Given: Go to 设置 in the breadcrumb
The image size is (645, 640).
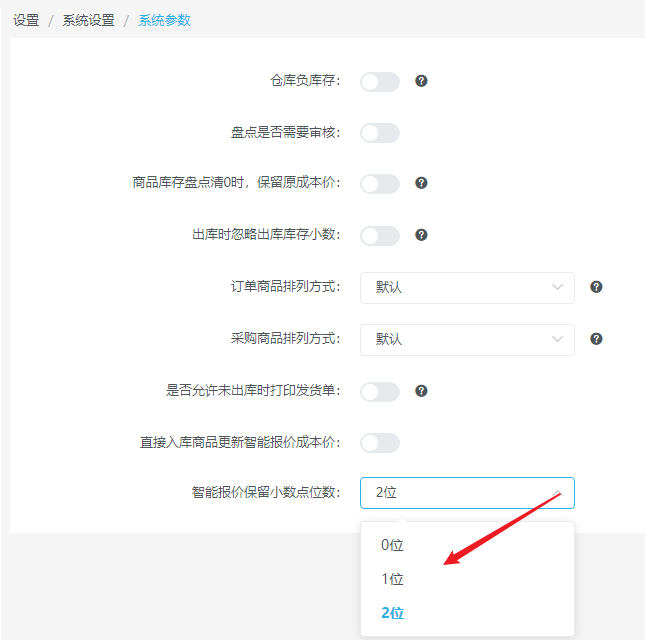Looking at the screenshot, I should coord(26,20).
